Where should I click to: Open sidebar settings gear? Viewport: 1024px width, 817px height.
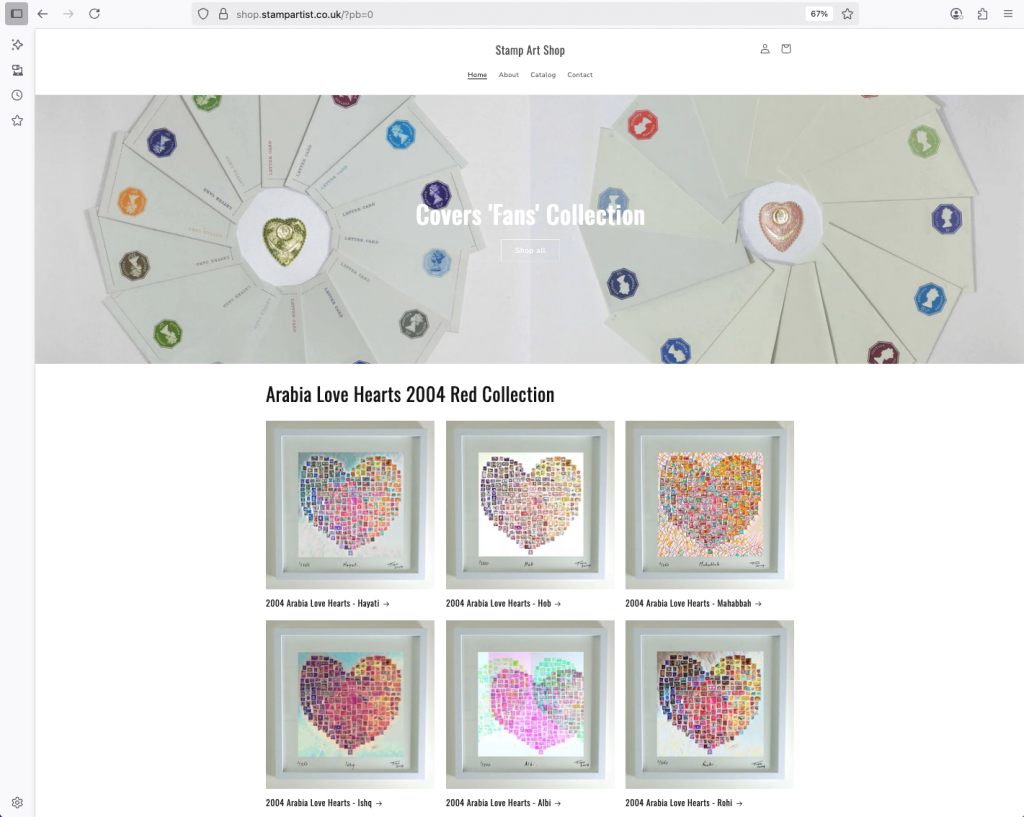(18, 803)
